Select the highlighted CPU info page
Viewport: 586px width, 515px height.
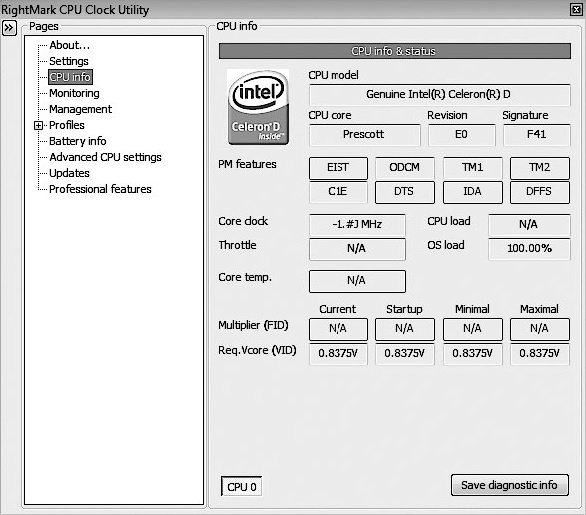(70, 77)
